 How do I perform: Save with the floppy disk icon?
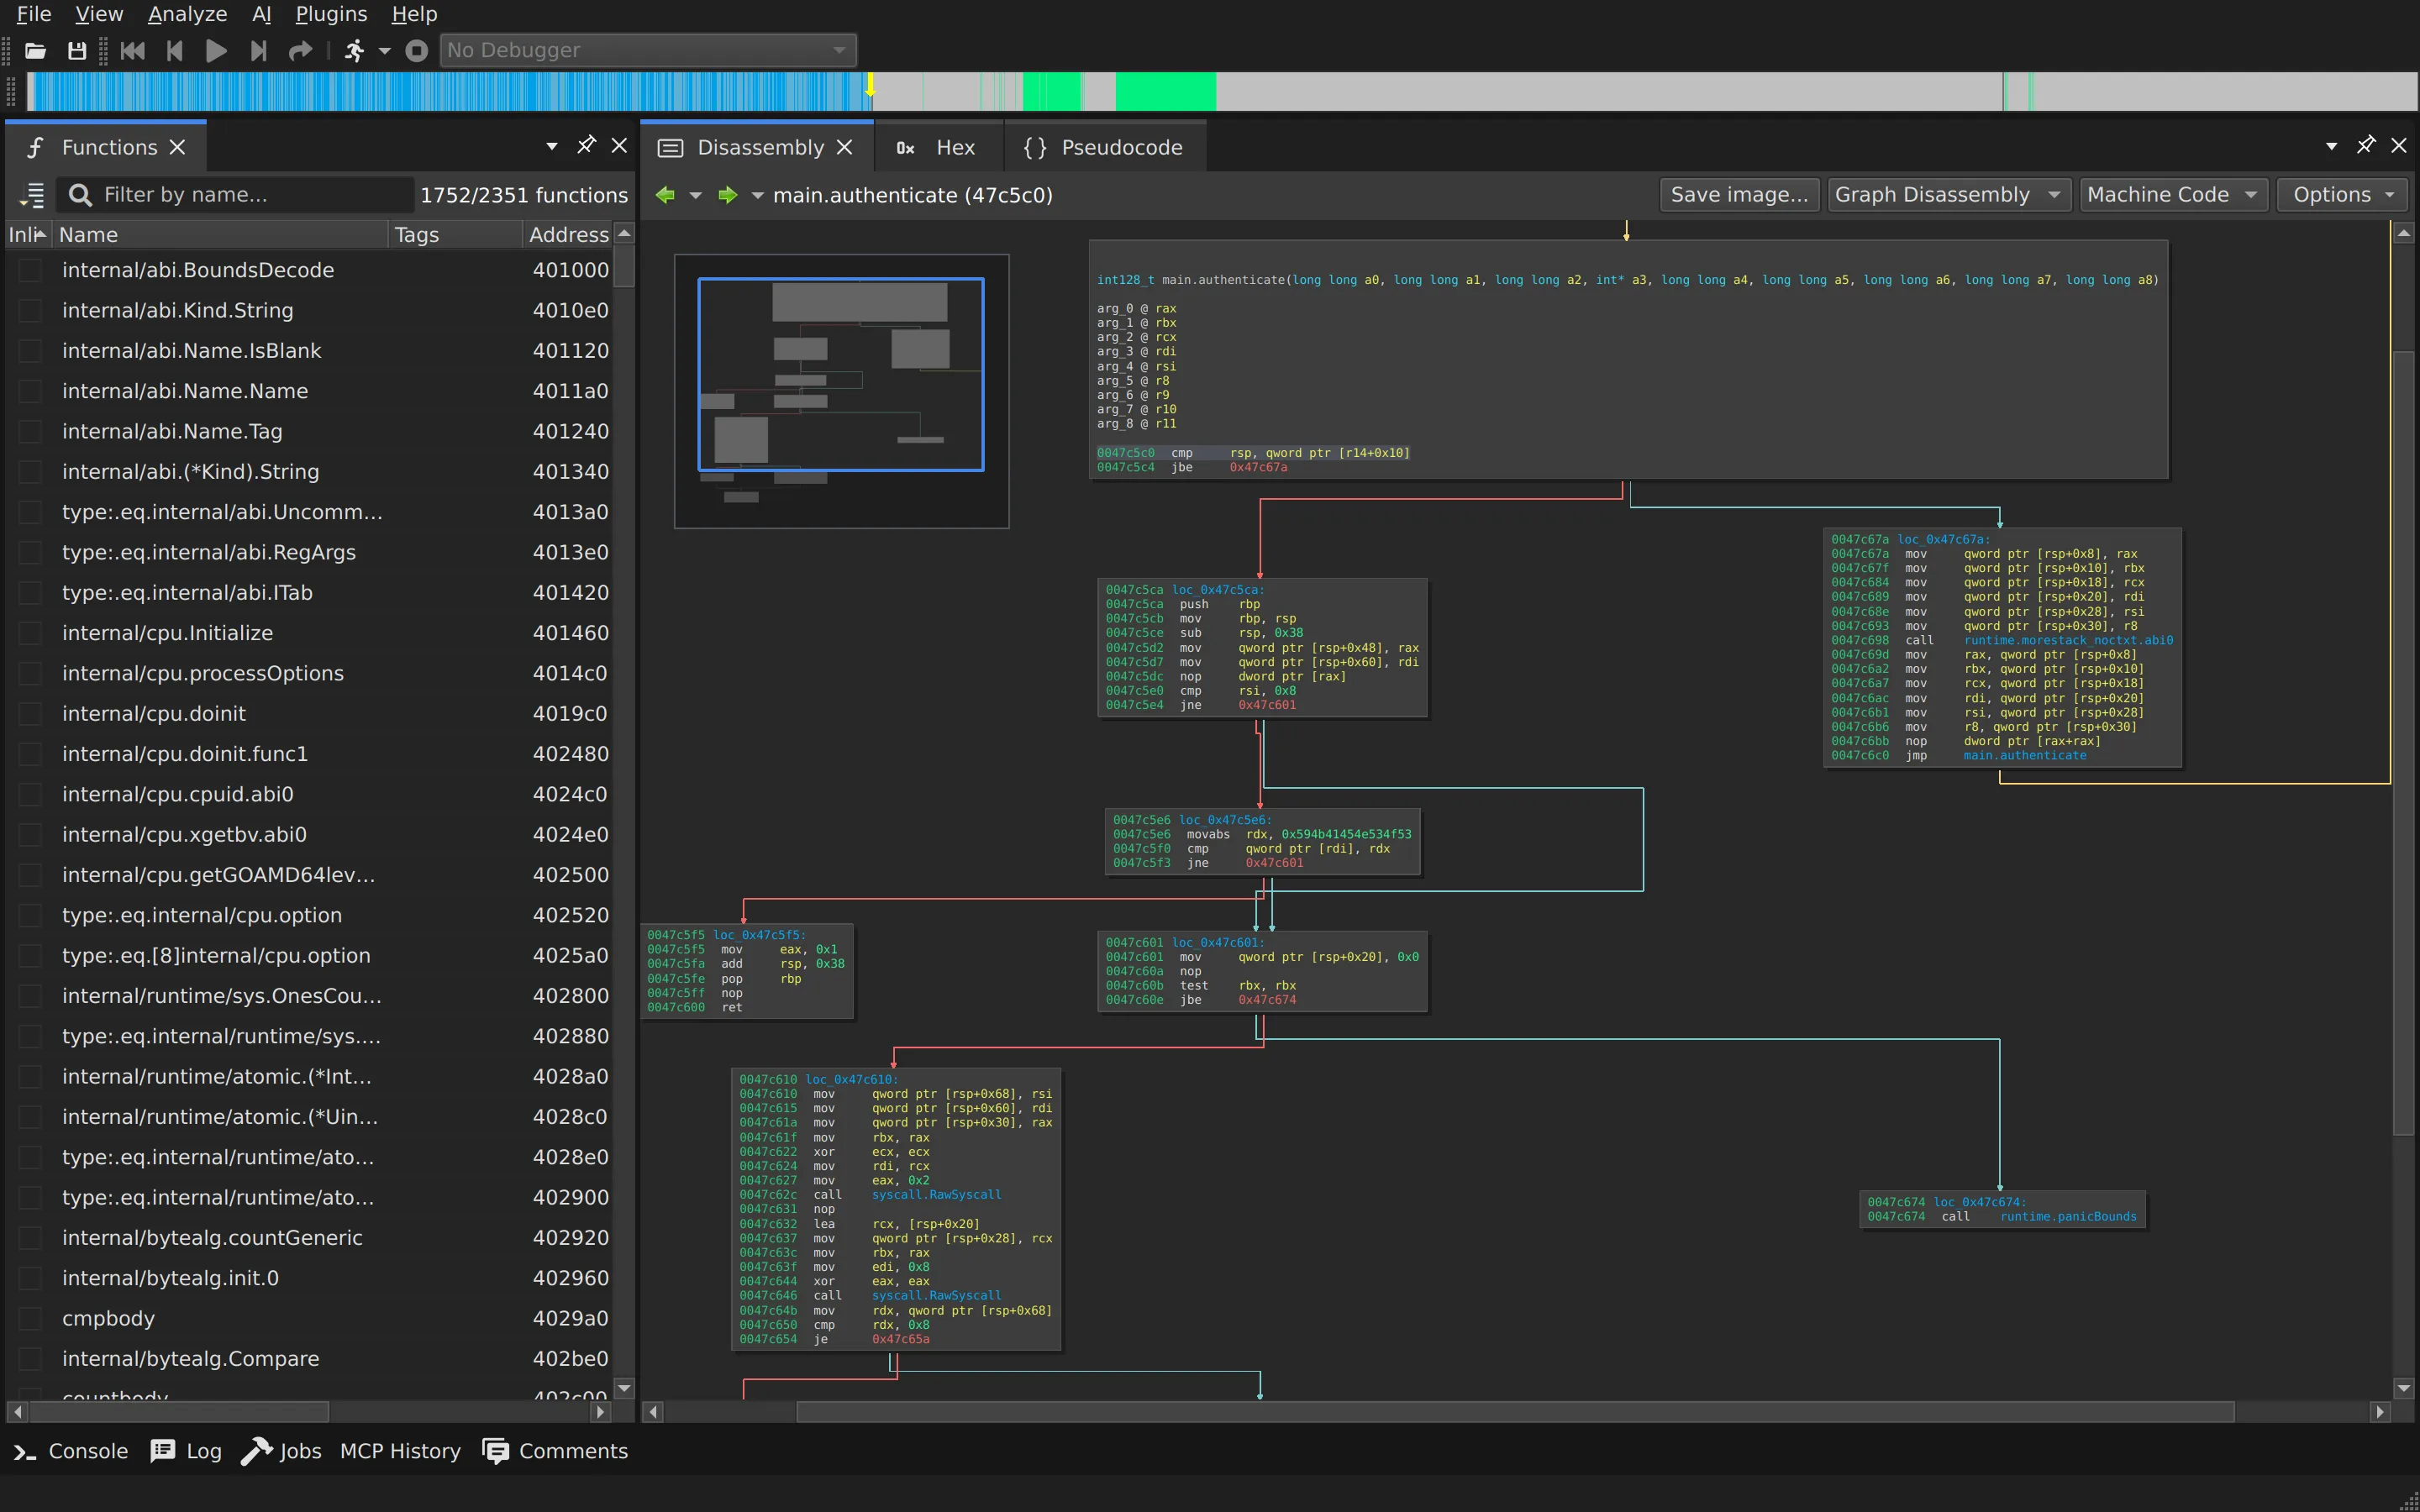77,50
